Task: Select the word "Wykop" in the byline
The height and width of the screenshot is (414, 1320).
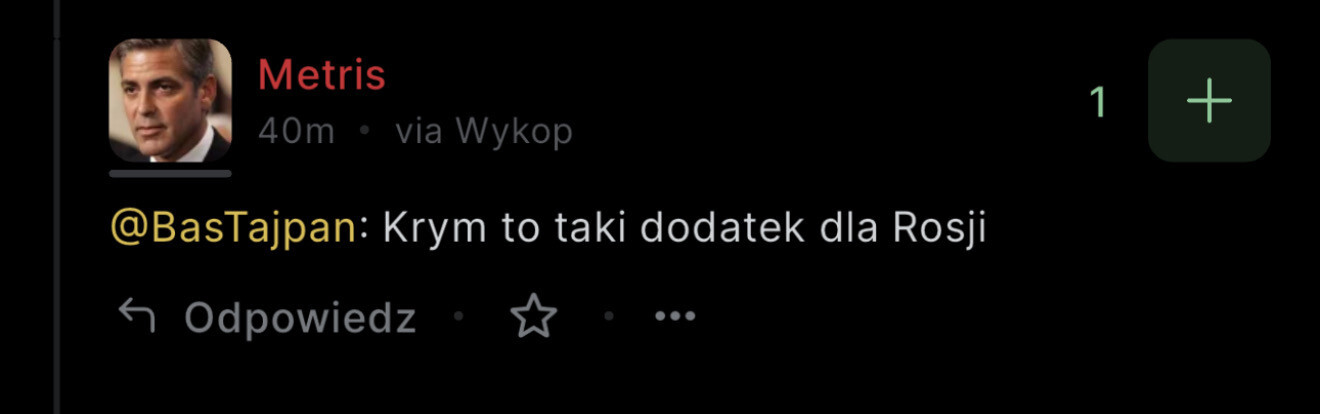Action: click(x=514, y=131)
